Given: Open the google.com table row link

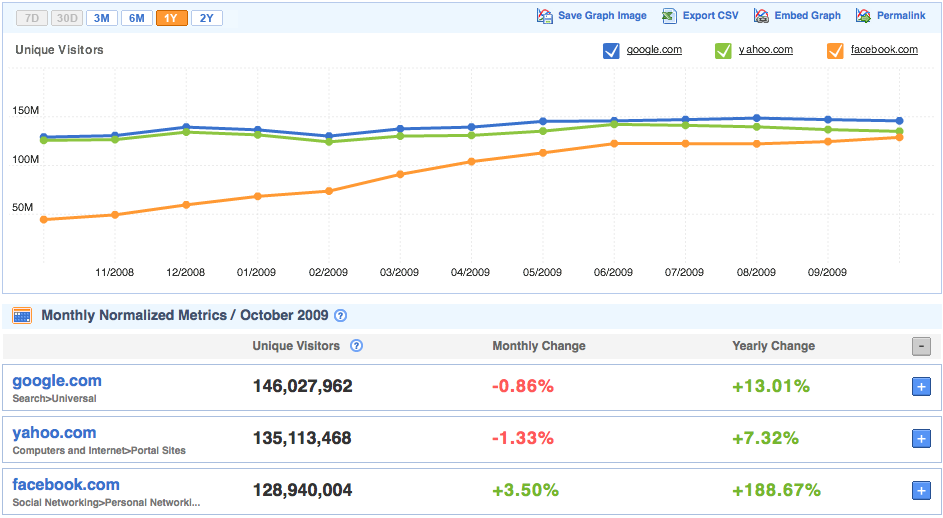Looking at the screenshot, I should (x=57, y=381).
